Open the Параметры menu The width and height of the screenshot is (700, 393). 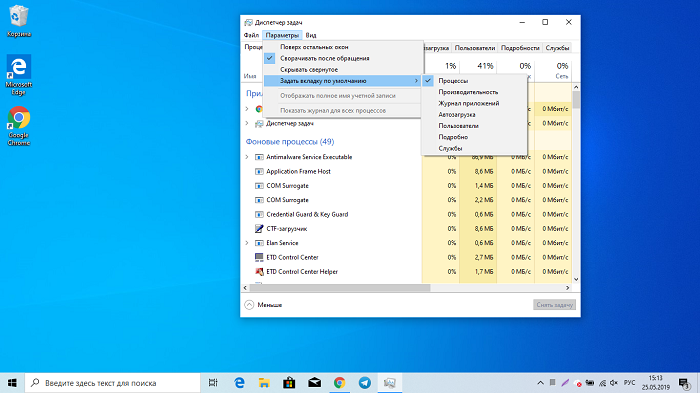[x=282, y=35]
